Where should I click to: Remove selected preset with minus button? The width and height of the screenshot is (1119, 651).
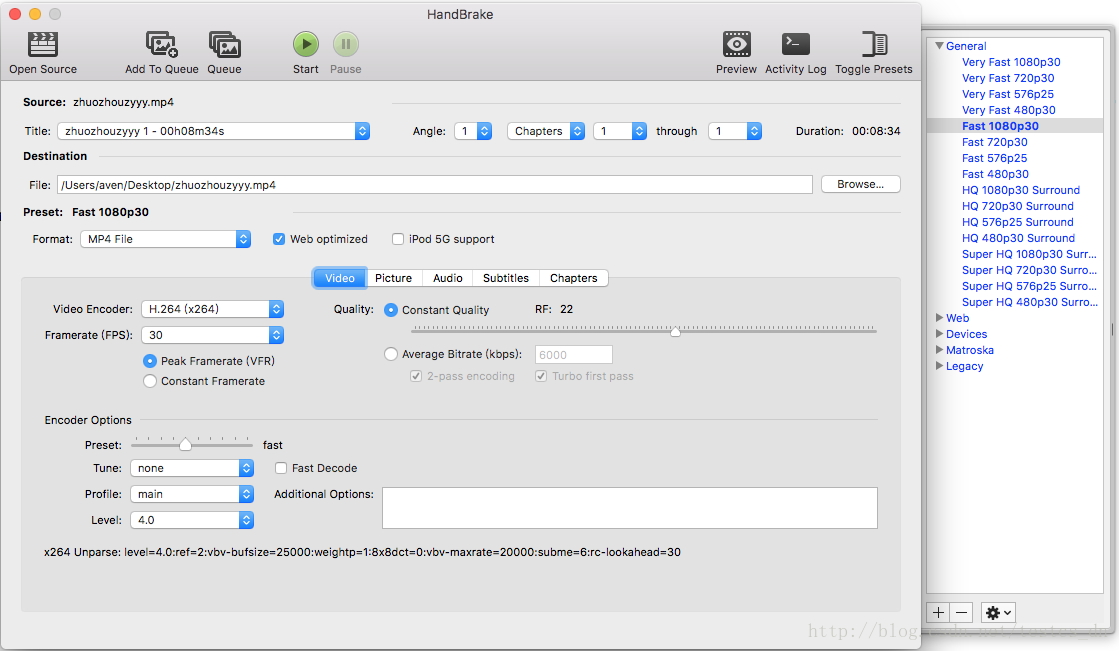pyautogui.click(x=961, y=612)
